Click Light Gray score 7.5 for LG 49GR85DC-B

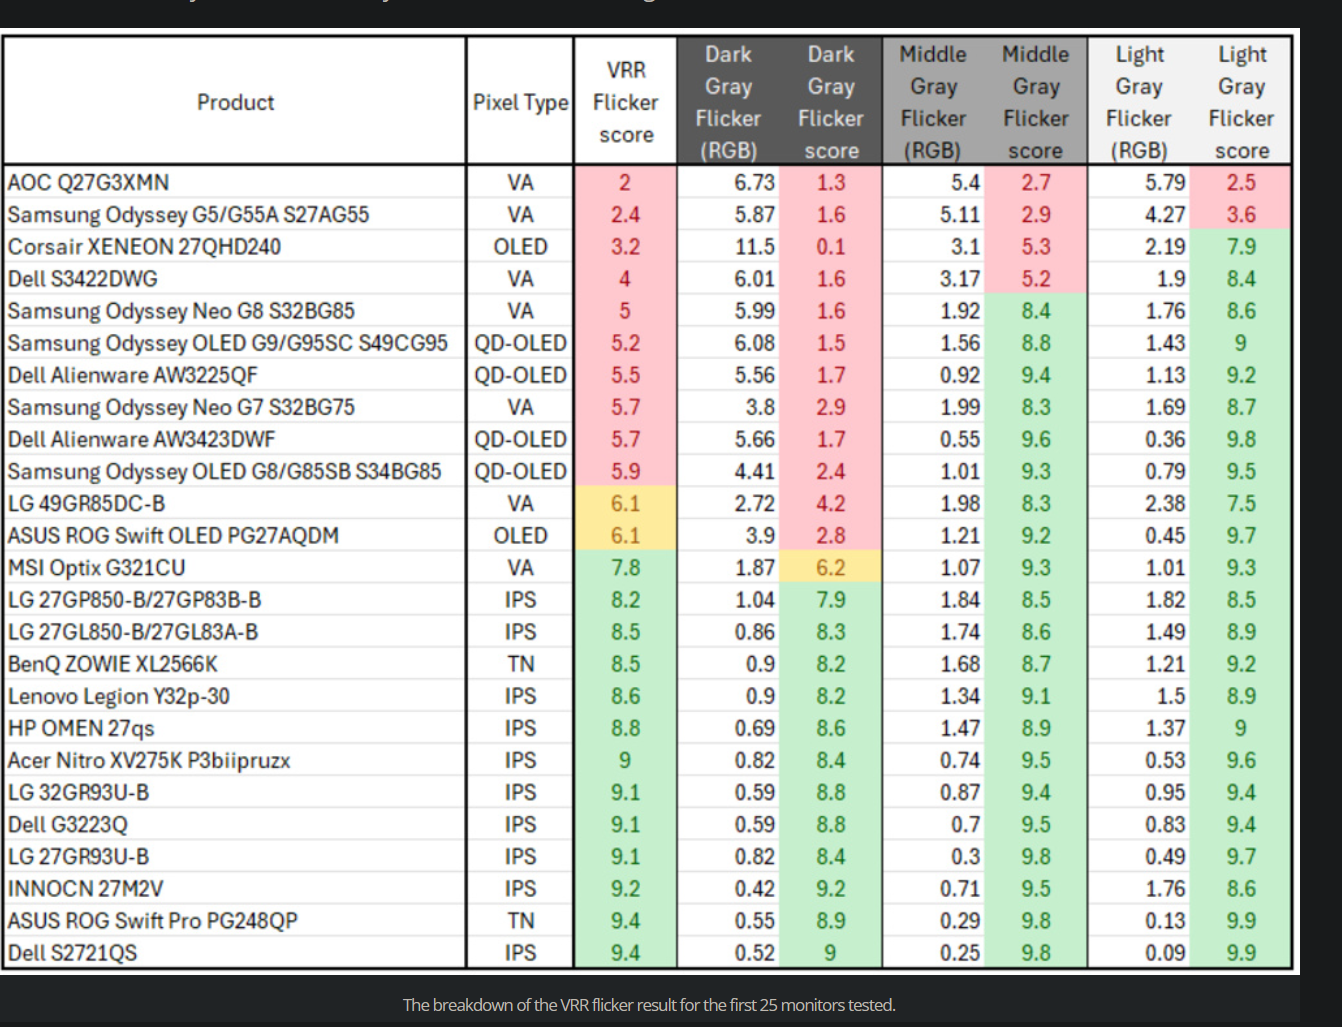tap(1241, 504)
